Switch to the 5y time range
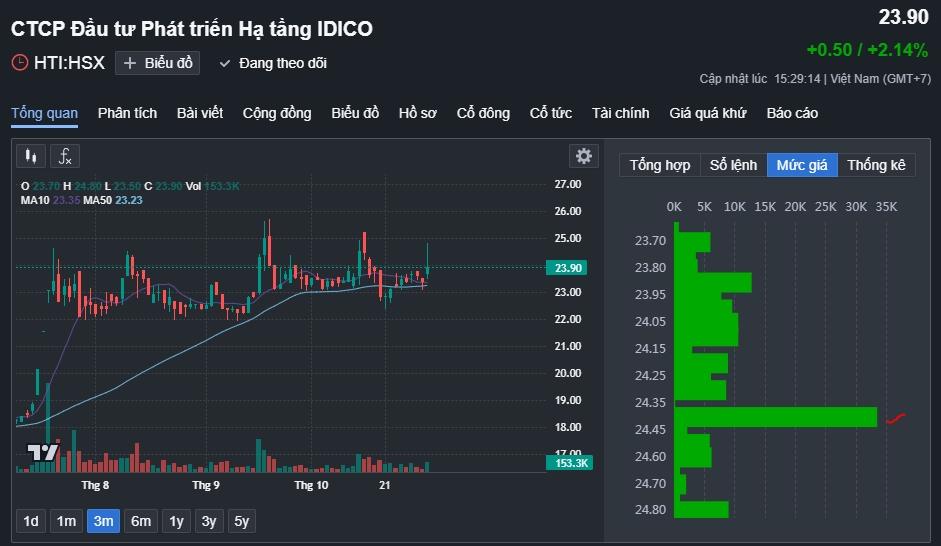This screenshot has height=546, width=941. 242,521
